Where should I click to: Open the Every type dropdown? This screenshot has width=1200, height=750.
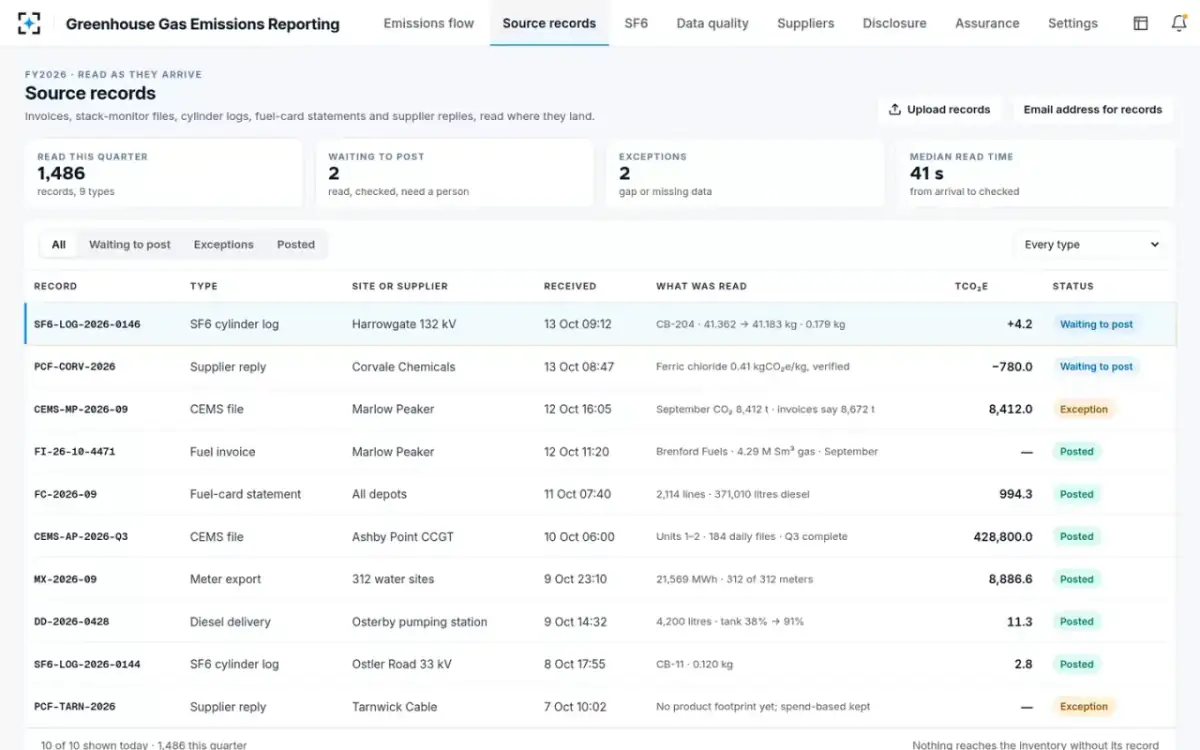pos(1090,244)
